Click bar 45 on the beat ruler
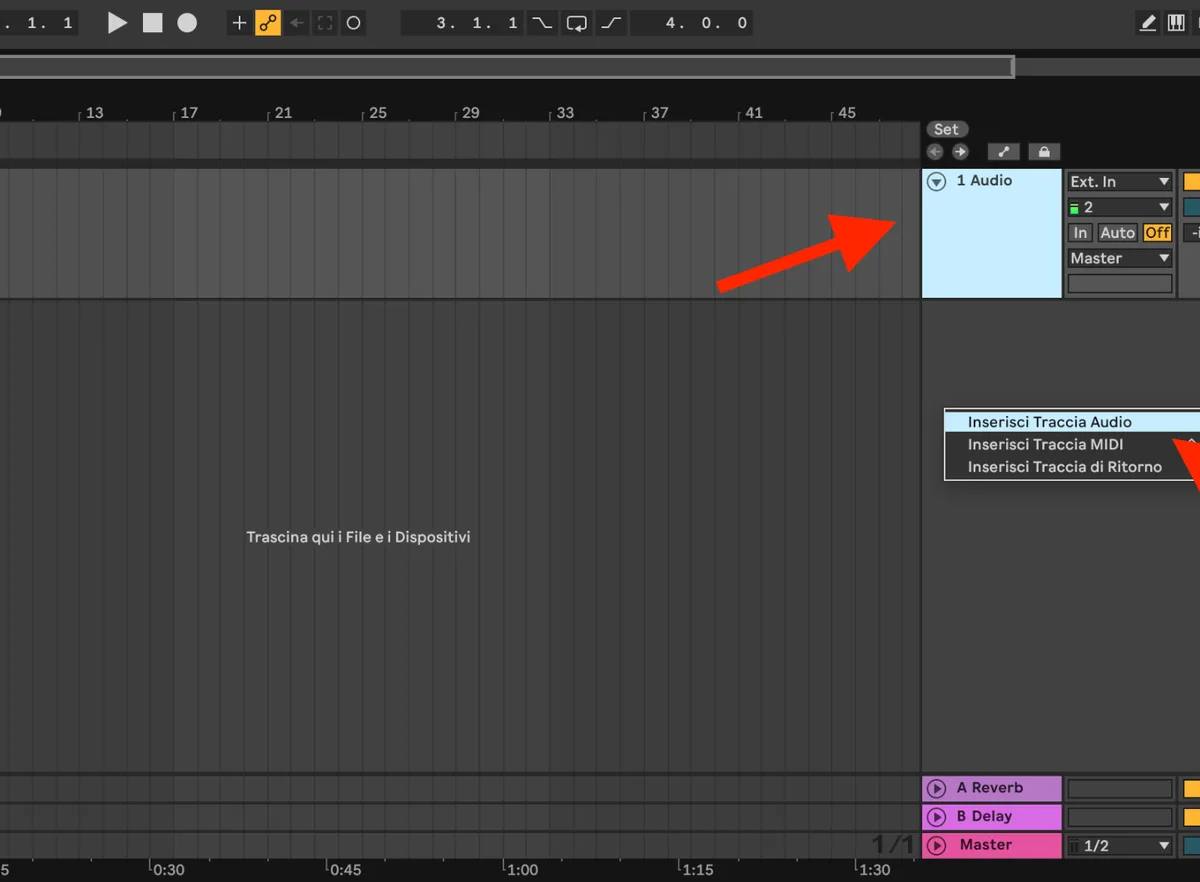 click(x=847, y=113)
